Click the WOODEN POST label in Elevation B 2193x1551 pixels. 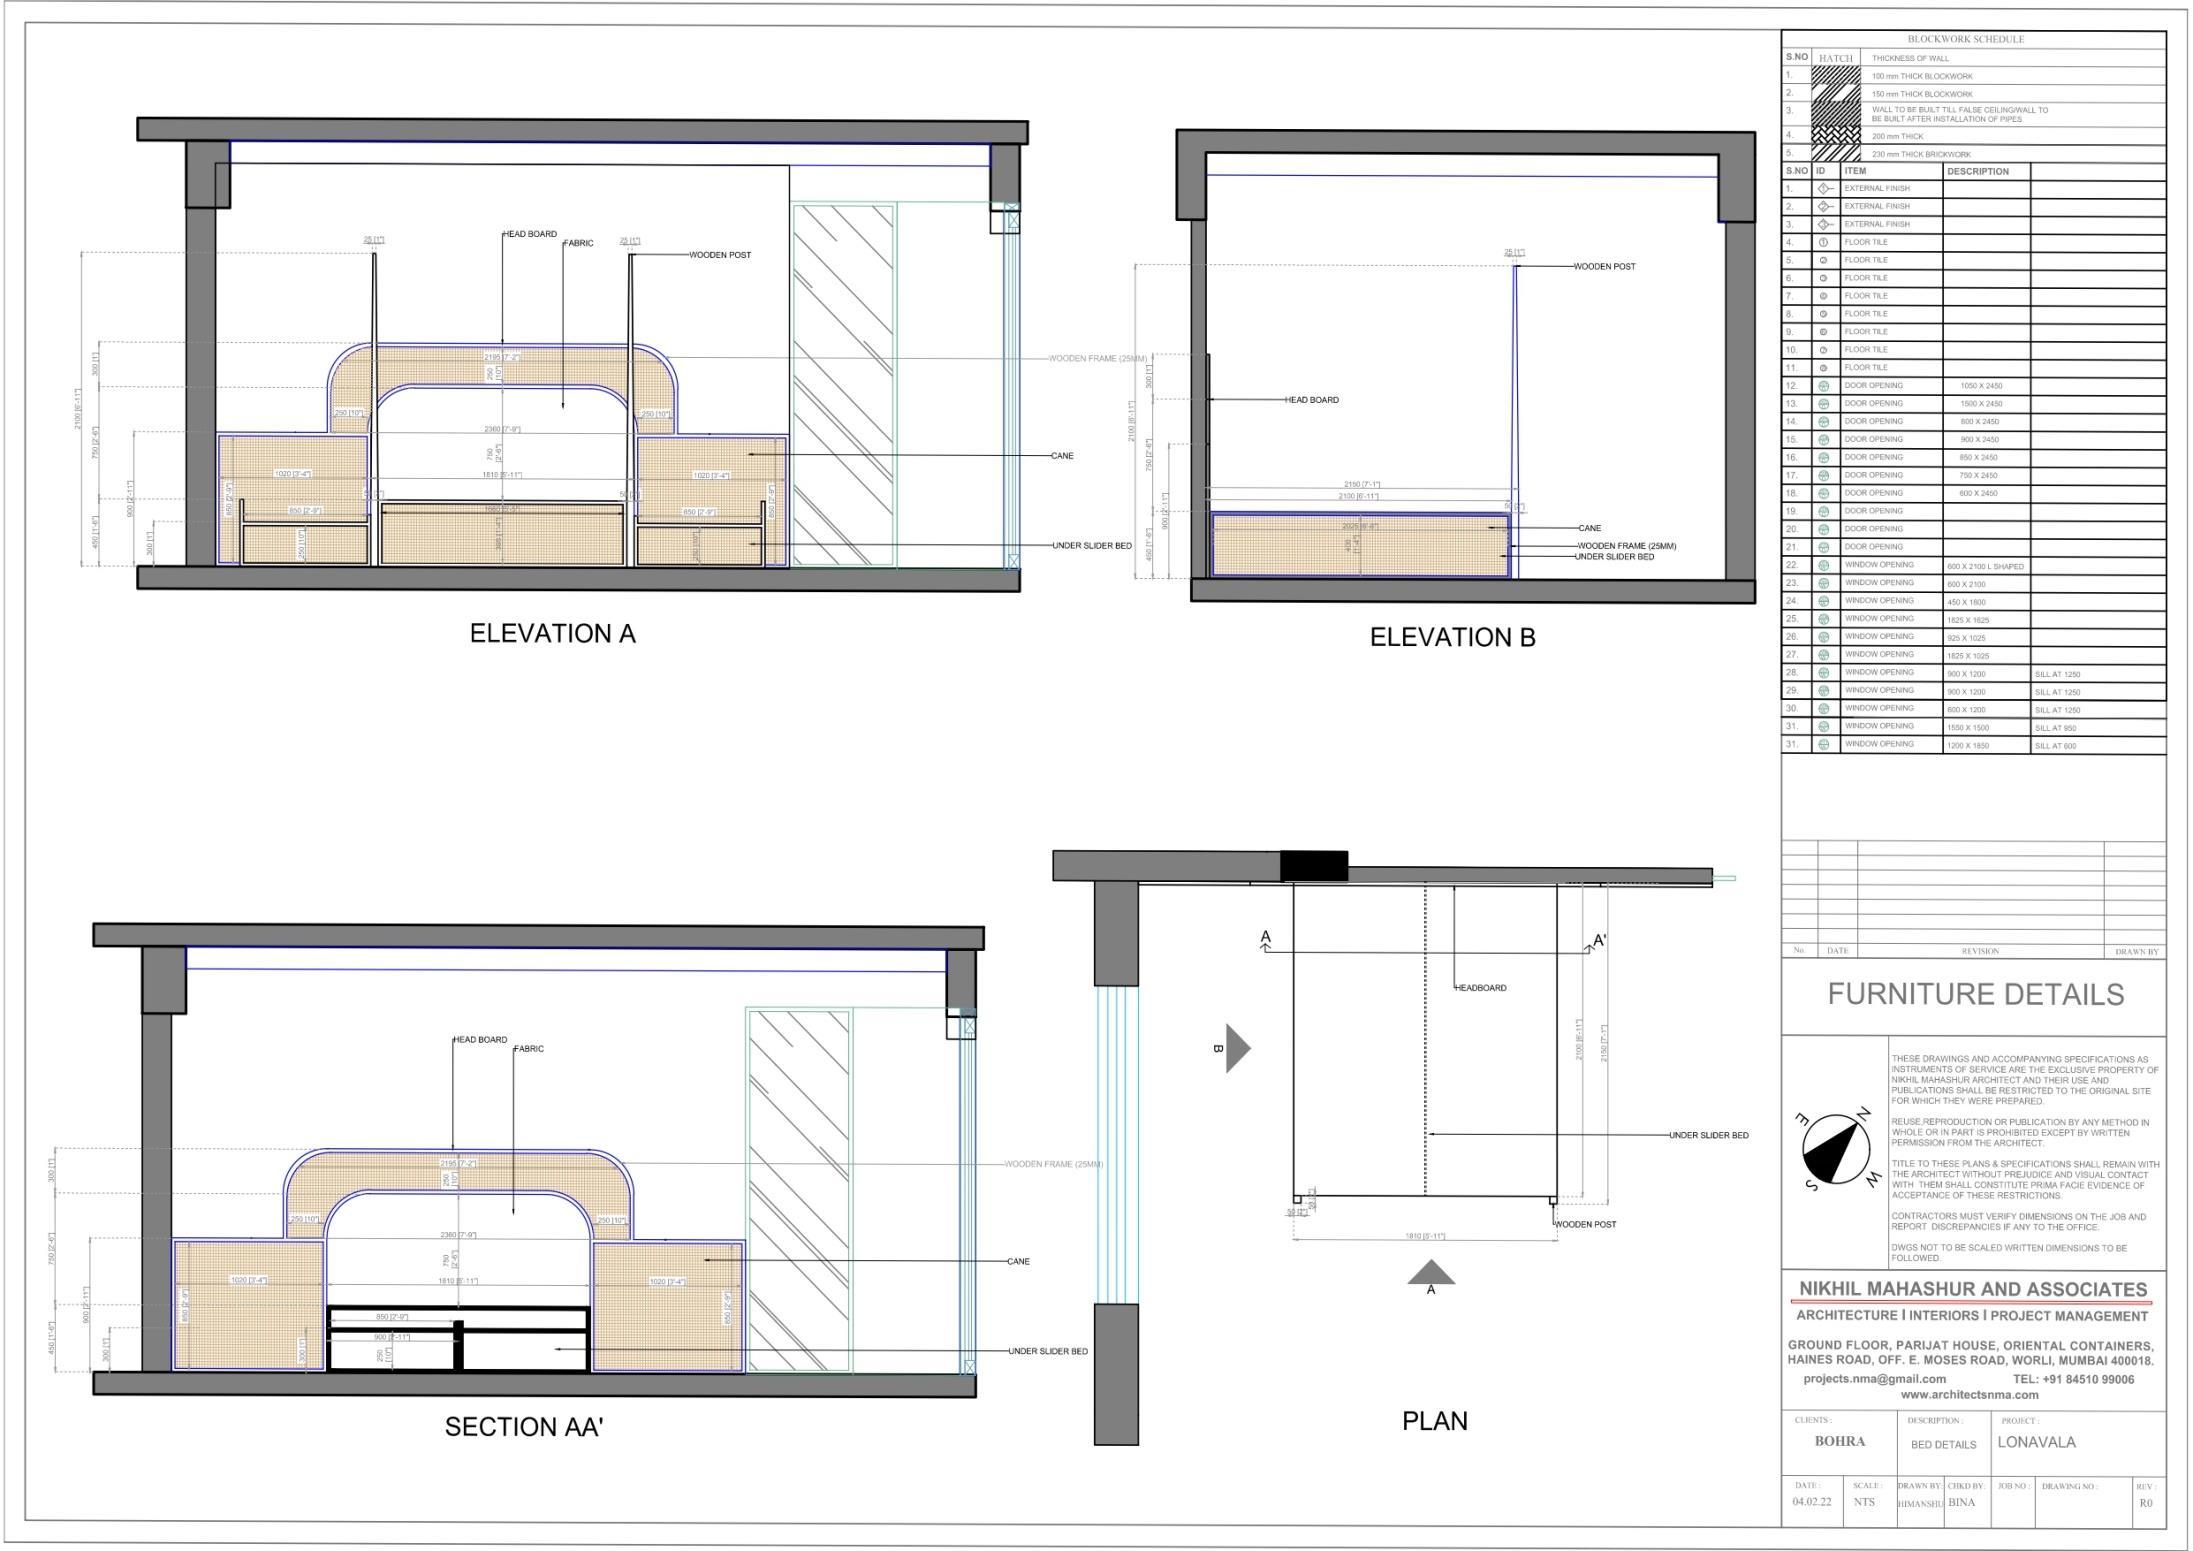pyautogui.click(x=1604, y=267)
